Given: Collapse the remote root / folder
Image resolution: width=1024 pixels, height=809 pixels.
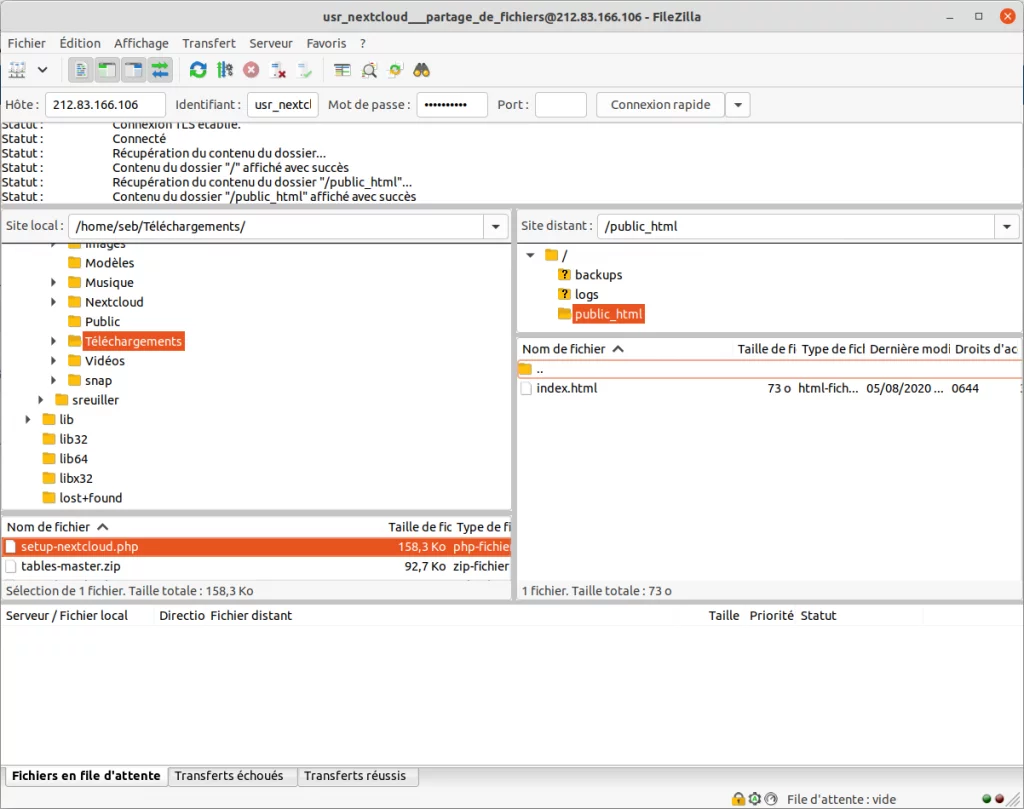Looking at the screenshot, I should point(530,255).
